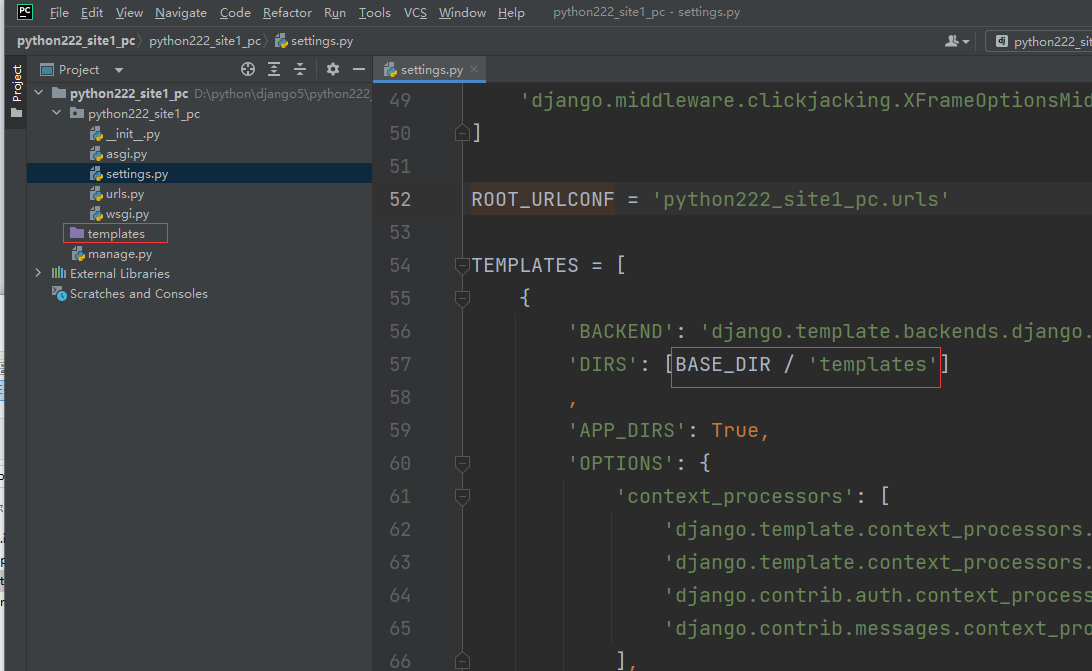Close the settings.py tab
Image resolution: width=1092 pixels, height=671 pixels.
[474, 69]
